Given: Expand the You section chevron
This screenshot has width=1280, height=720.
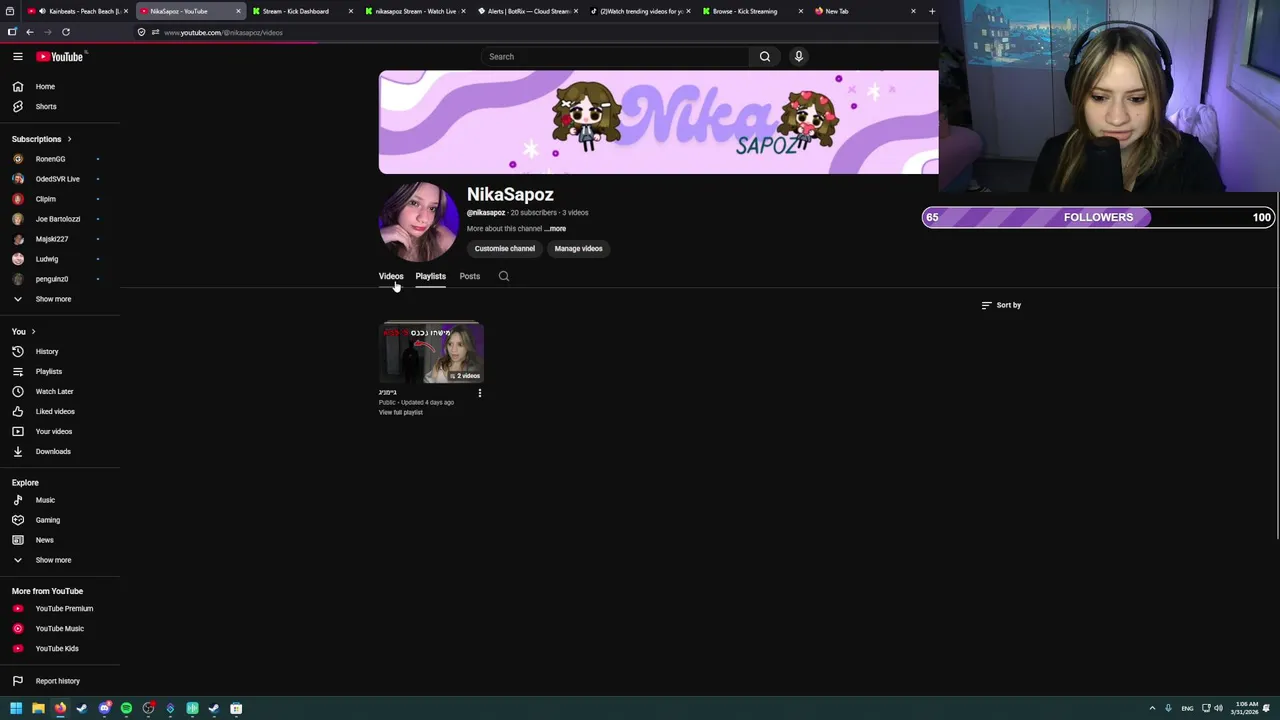Looking at the screenshot, I should (33, 331).
